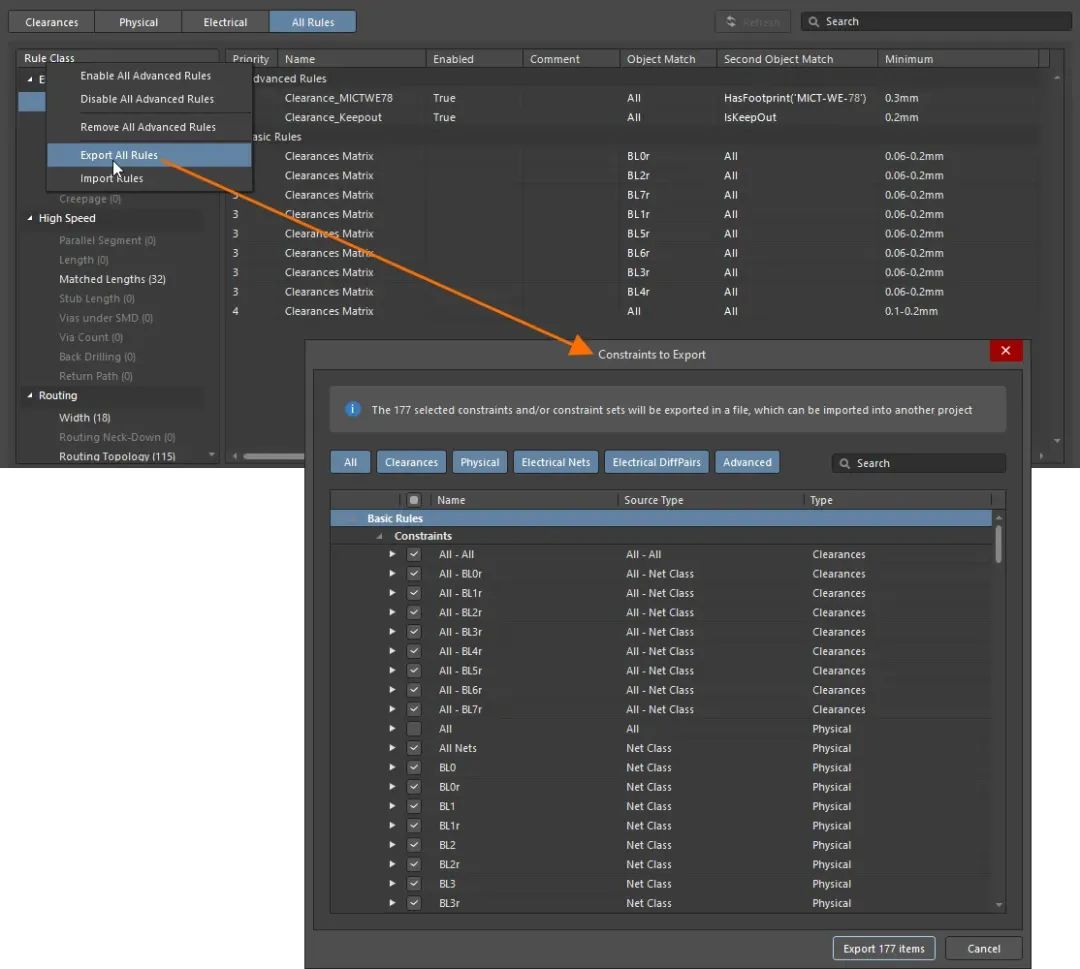The height and width of the screenshot is (969, 1080).
Task: Sort by the Source Type column header
Action: 710,500
